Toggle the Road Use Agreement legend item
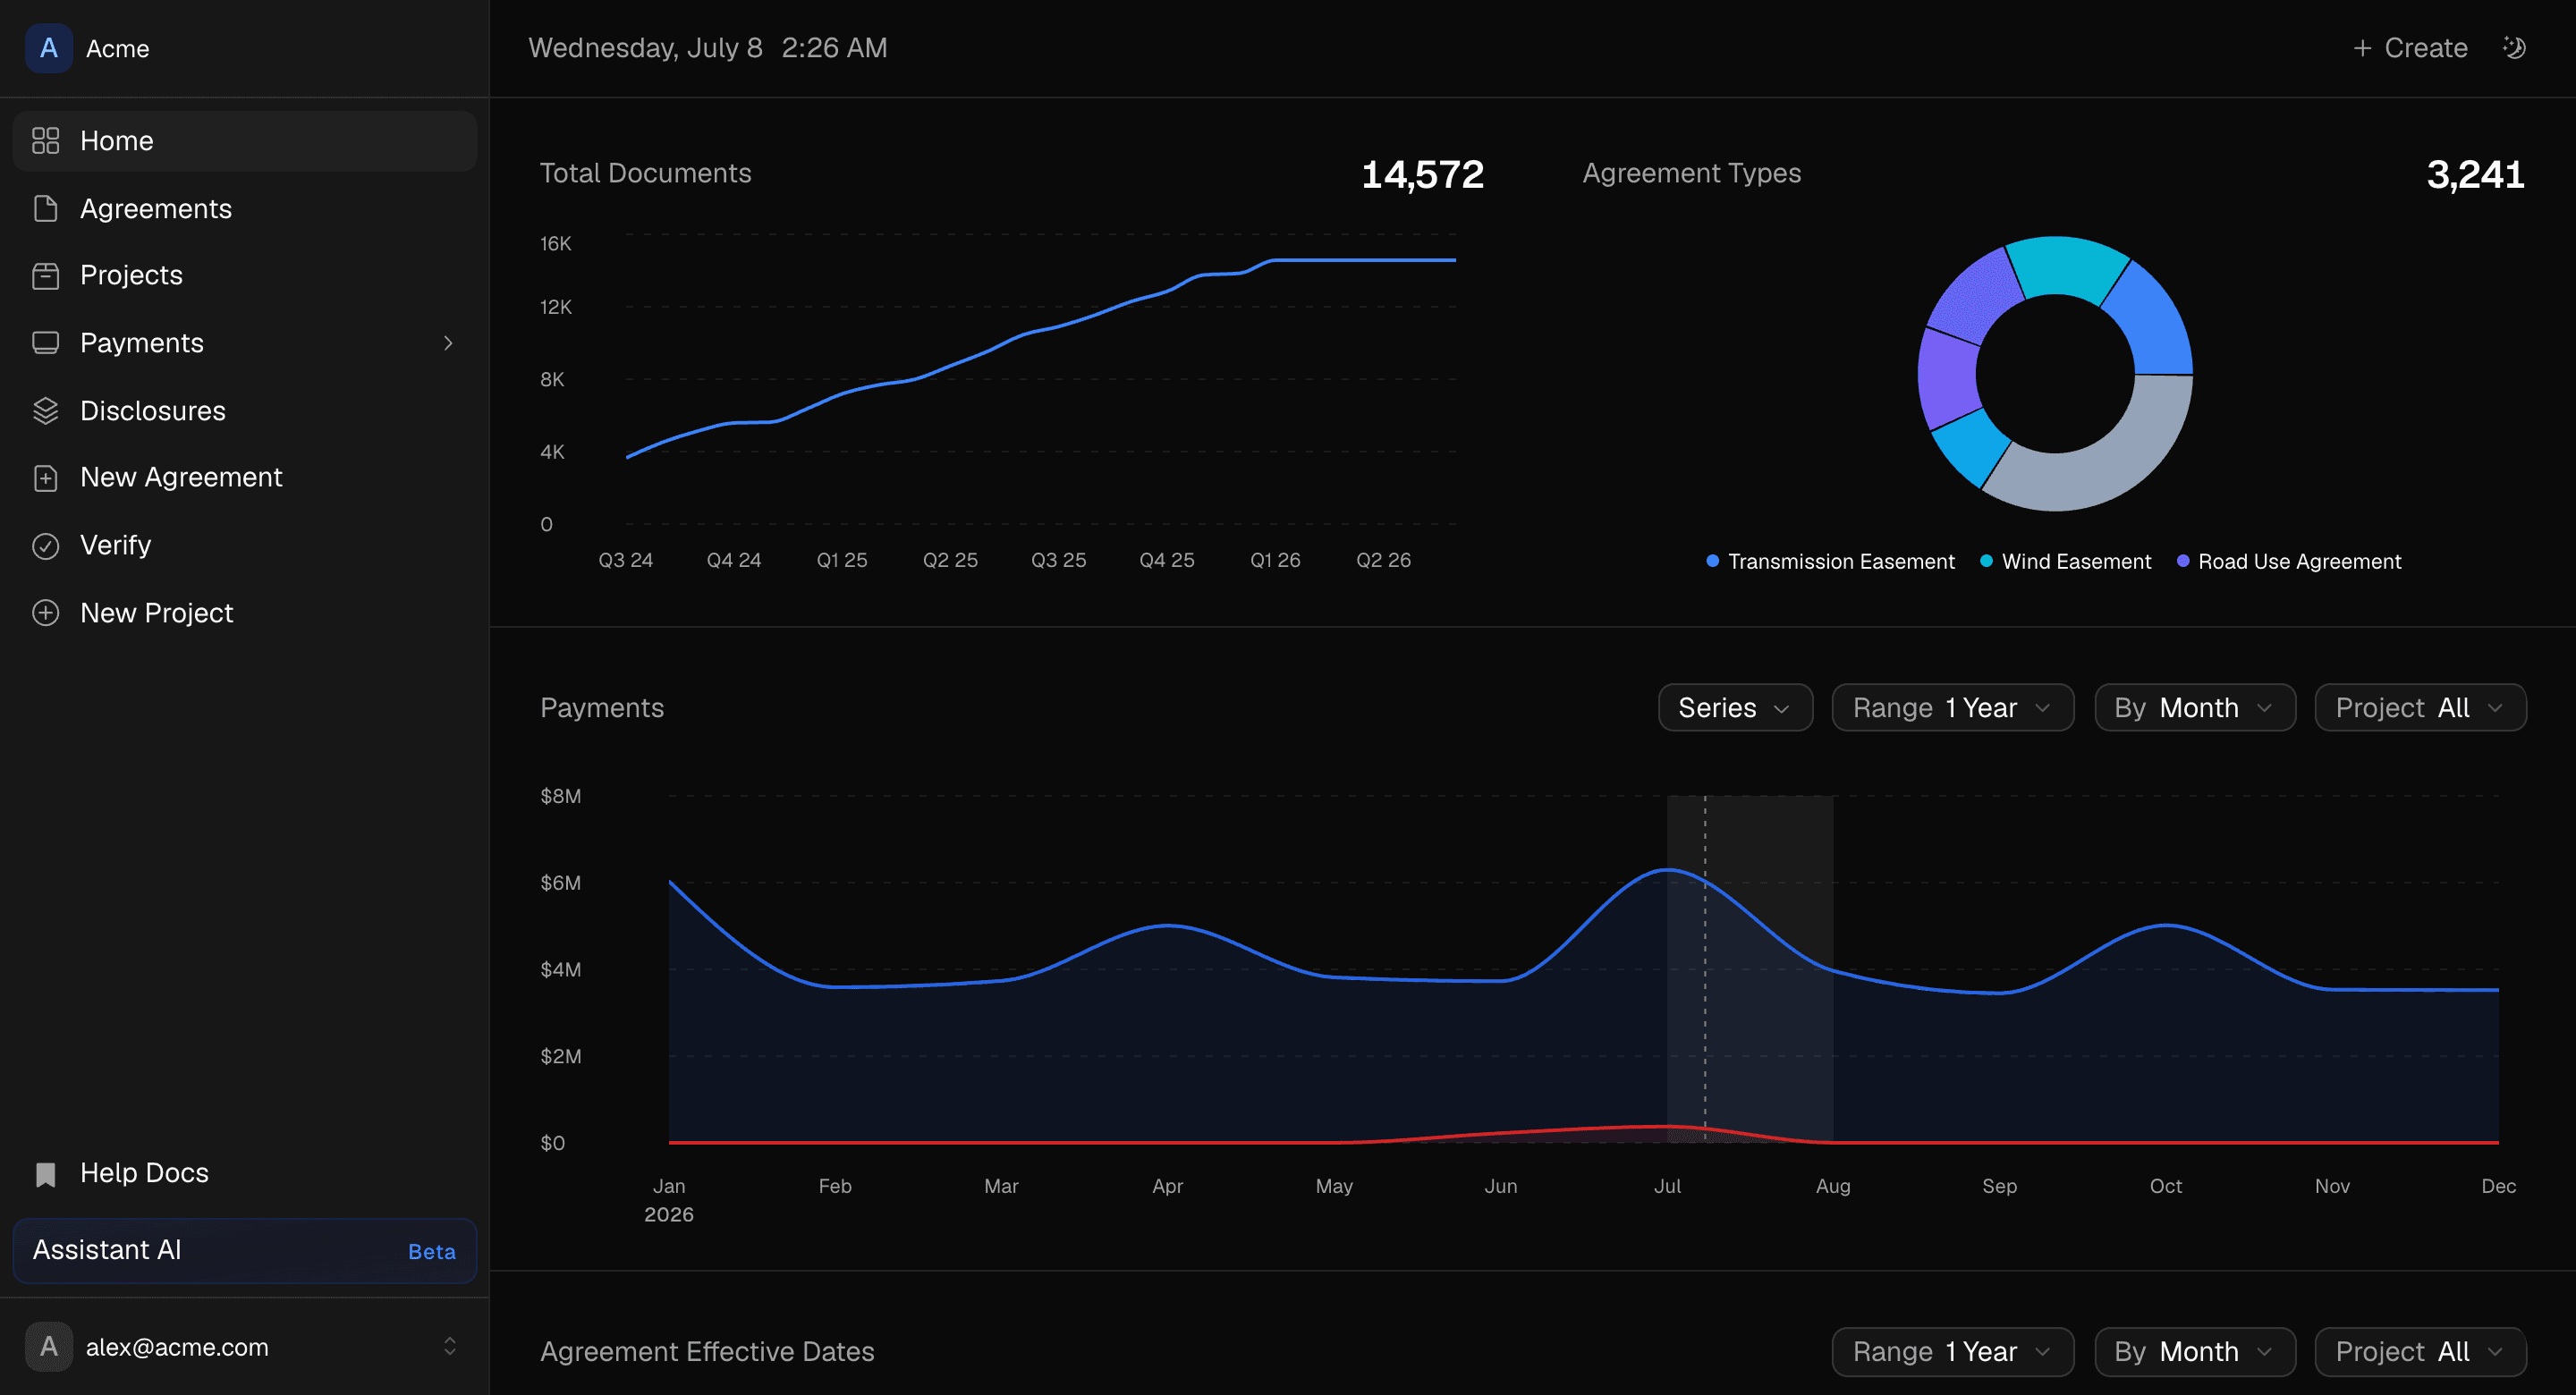 (x=2288, y=562)
